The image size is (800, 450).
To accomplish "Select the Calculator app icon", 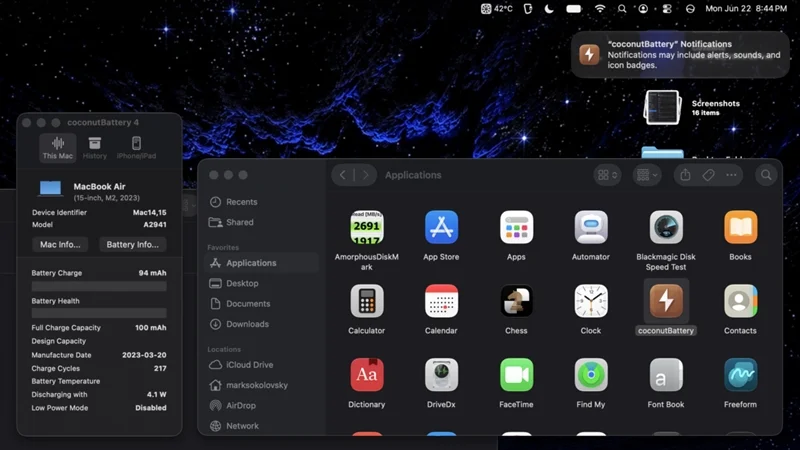I will tap(366, 301).
